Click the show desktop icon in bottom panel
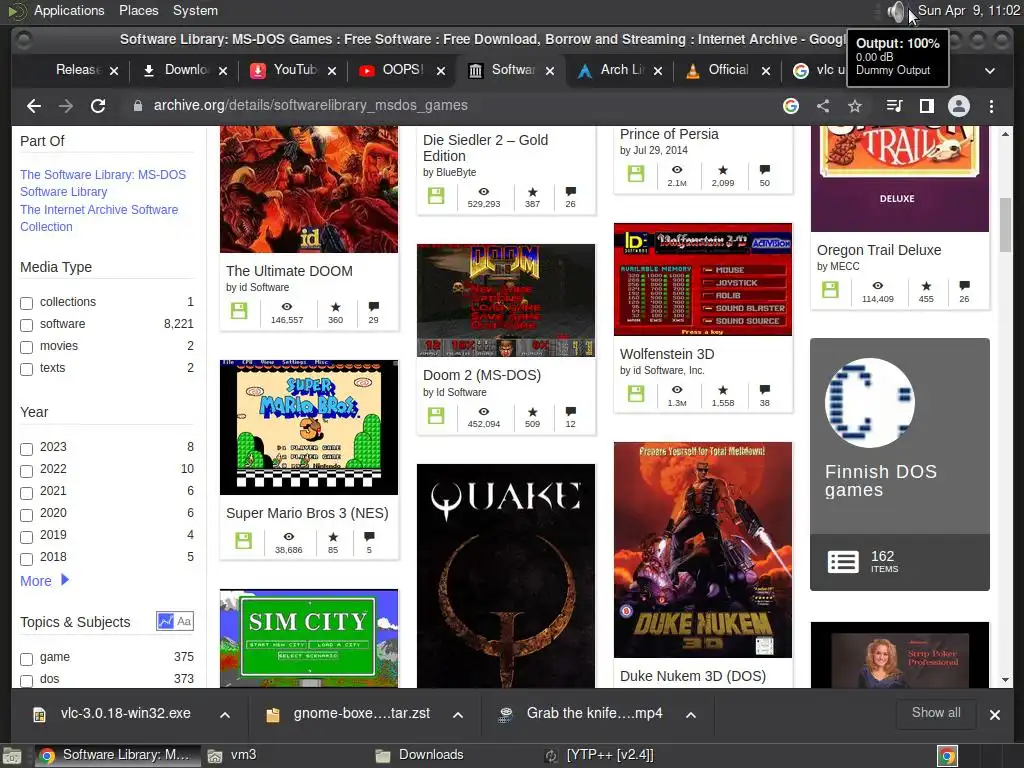The width and height of the screenshot is (1024, 768). point(11,756)
